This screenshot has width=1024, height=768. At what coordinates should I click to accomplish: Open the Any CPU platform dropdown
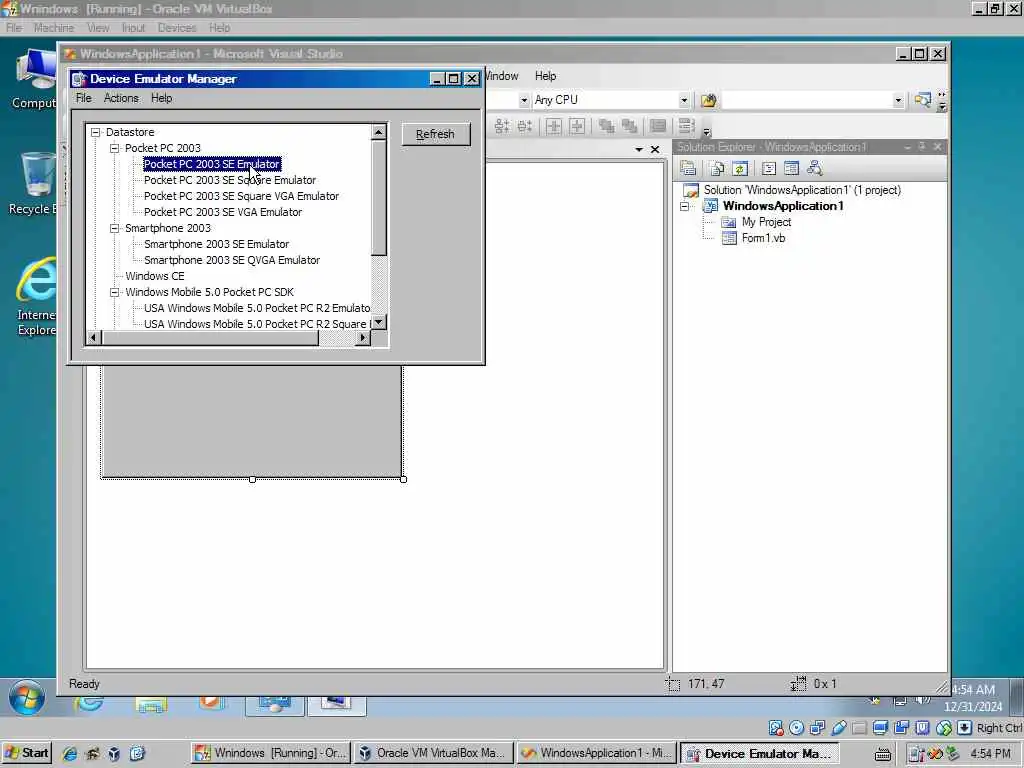684,100
